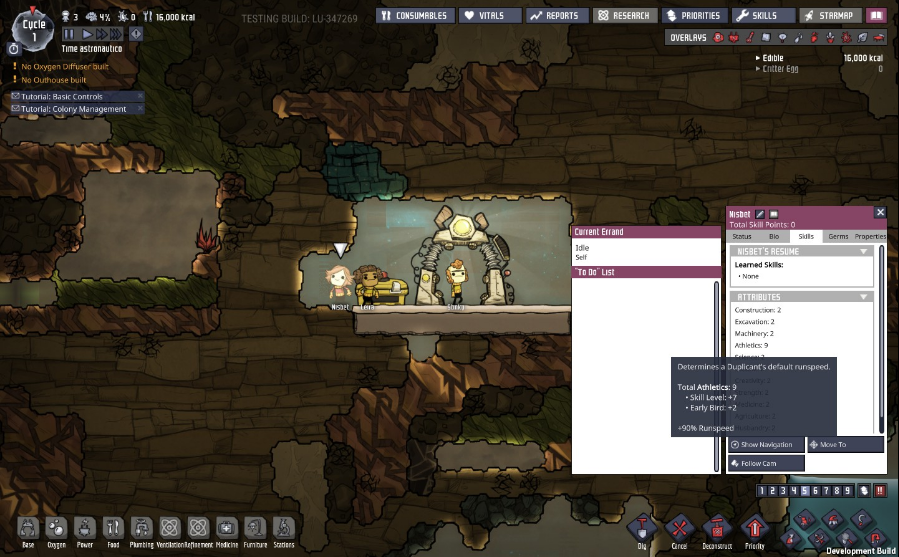Dismiss the Tutorial: Colony Management message

click(x=140, y=108)
